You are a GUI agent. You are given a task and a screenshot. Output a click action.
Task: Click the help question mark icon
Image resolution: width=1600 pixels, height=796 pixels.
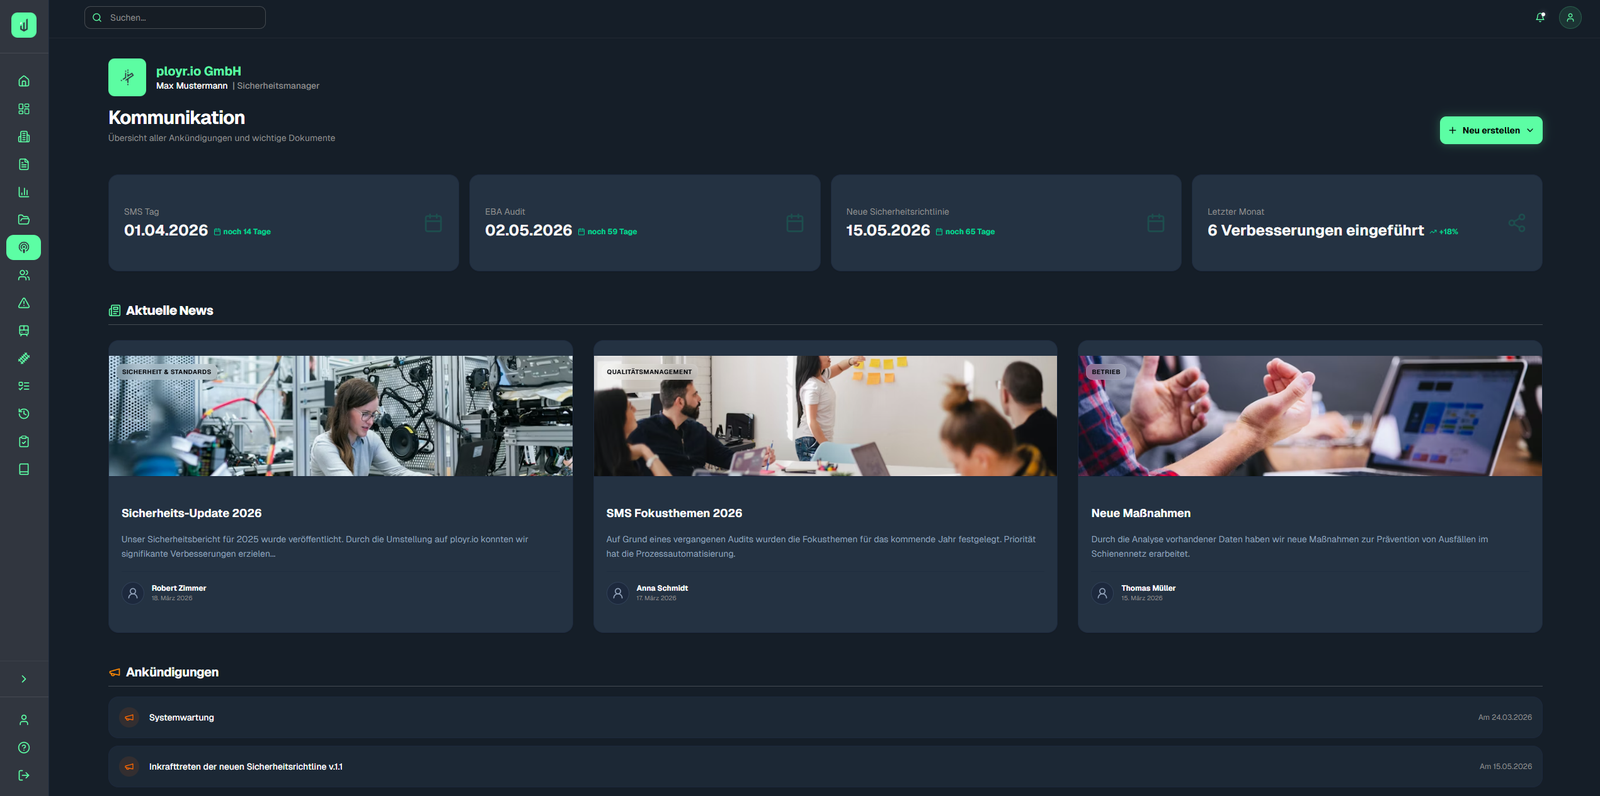24,748
